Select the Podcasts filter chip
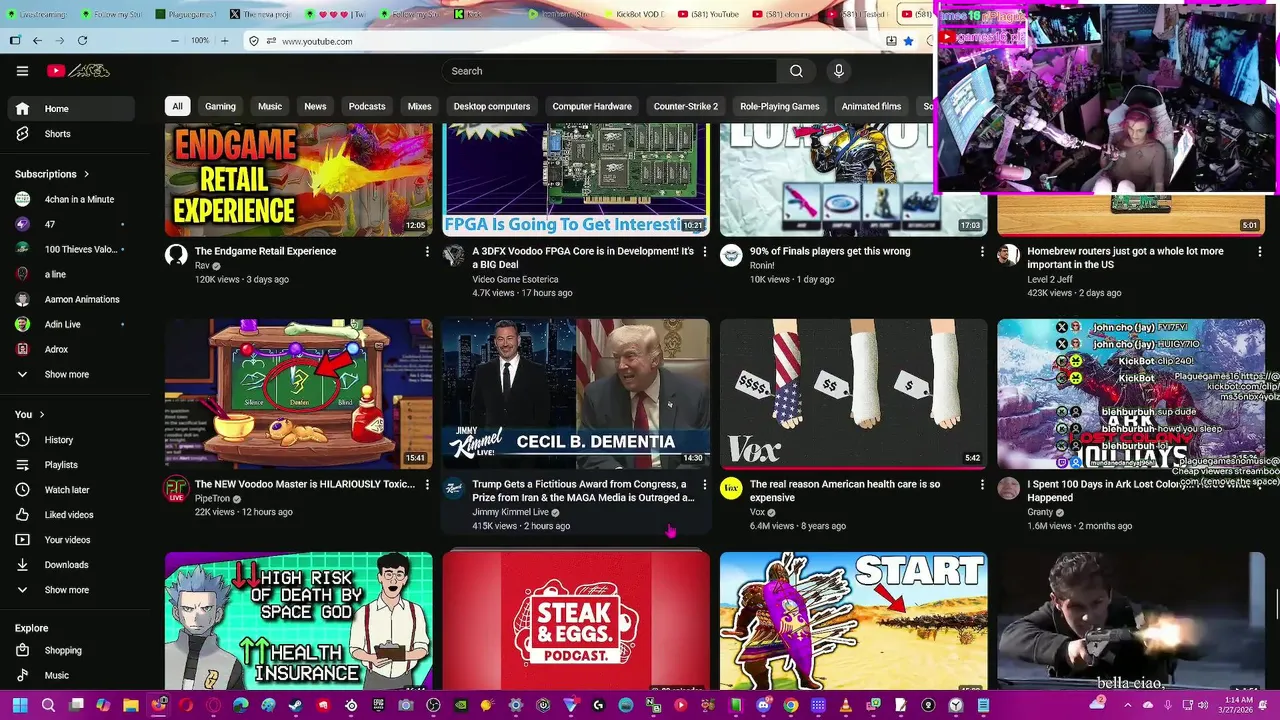Screen dimensions: 1280x720 pos(367,106)
